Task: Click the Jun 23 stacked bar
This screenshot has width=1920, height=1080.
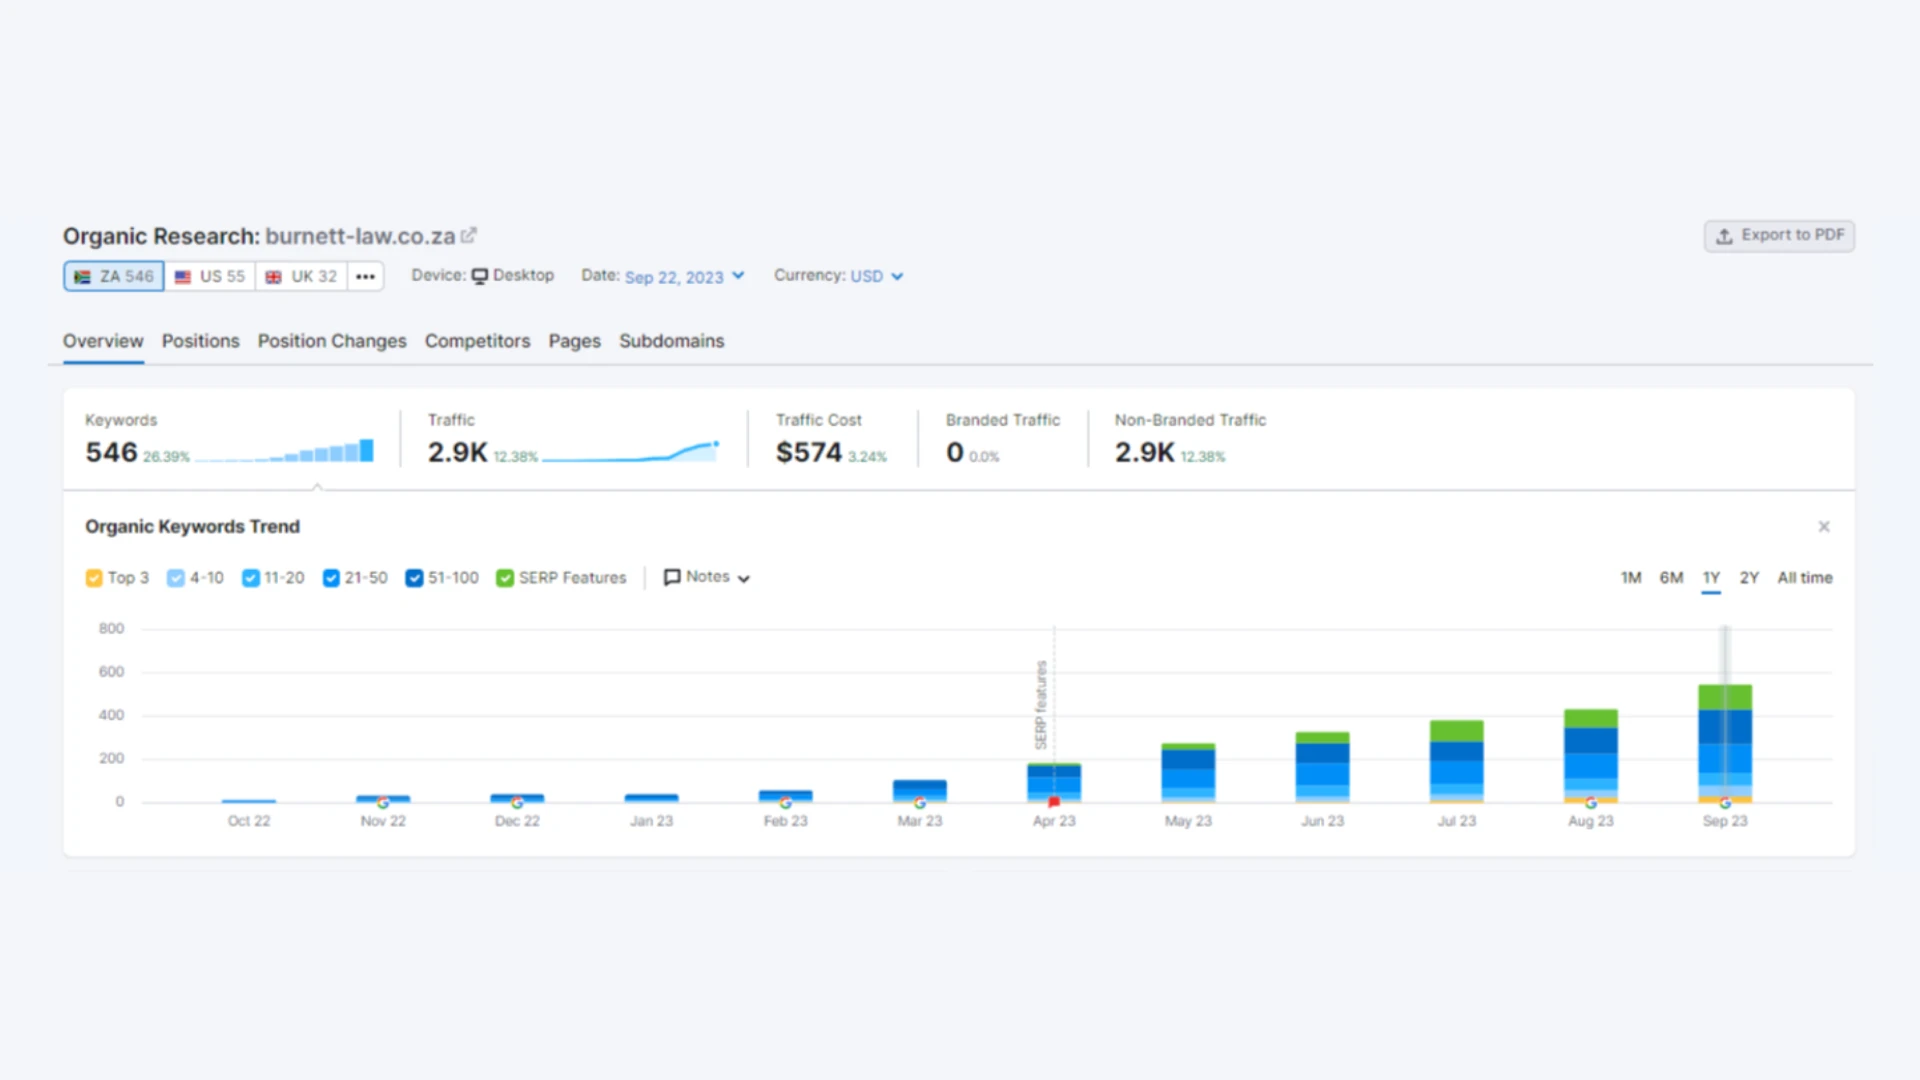Action: point(1322,767)
